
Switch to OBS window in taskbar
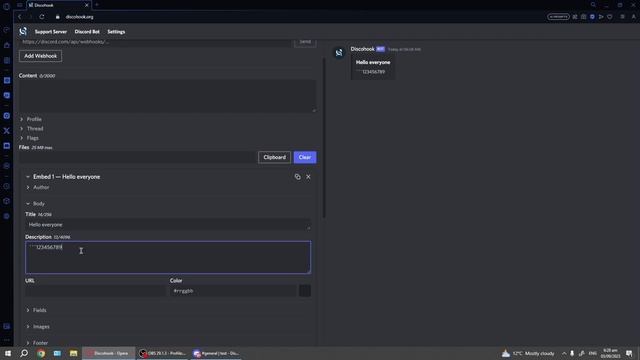162,353
